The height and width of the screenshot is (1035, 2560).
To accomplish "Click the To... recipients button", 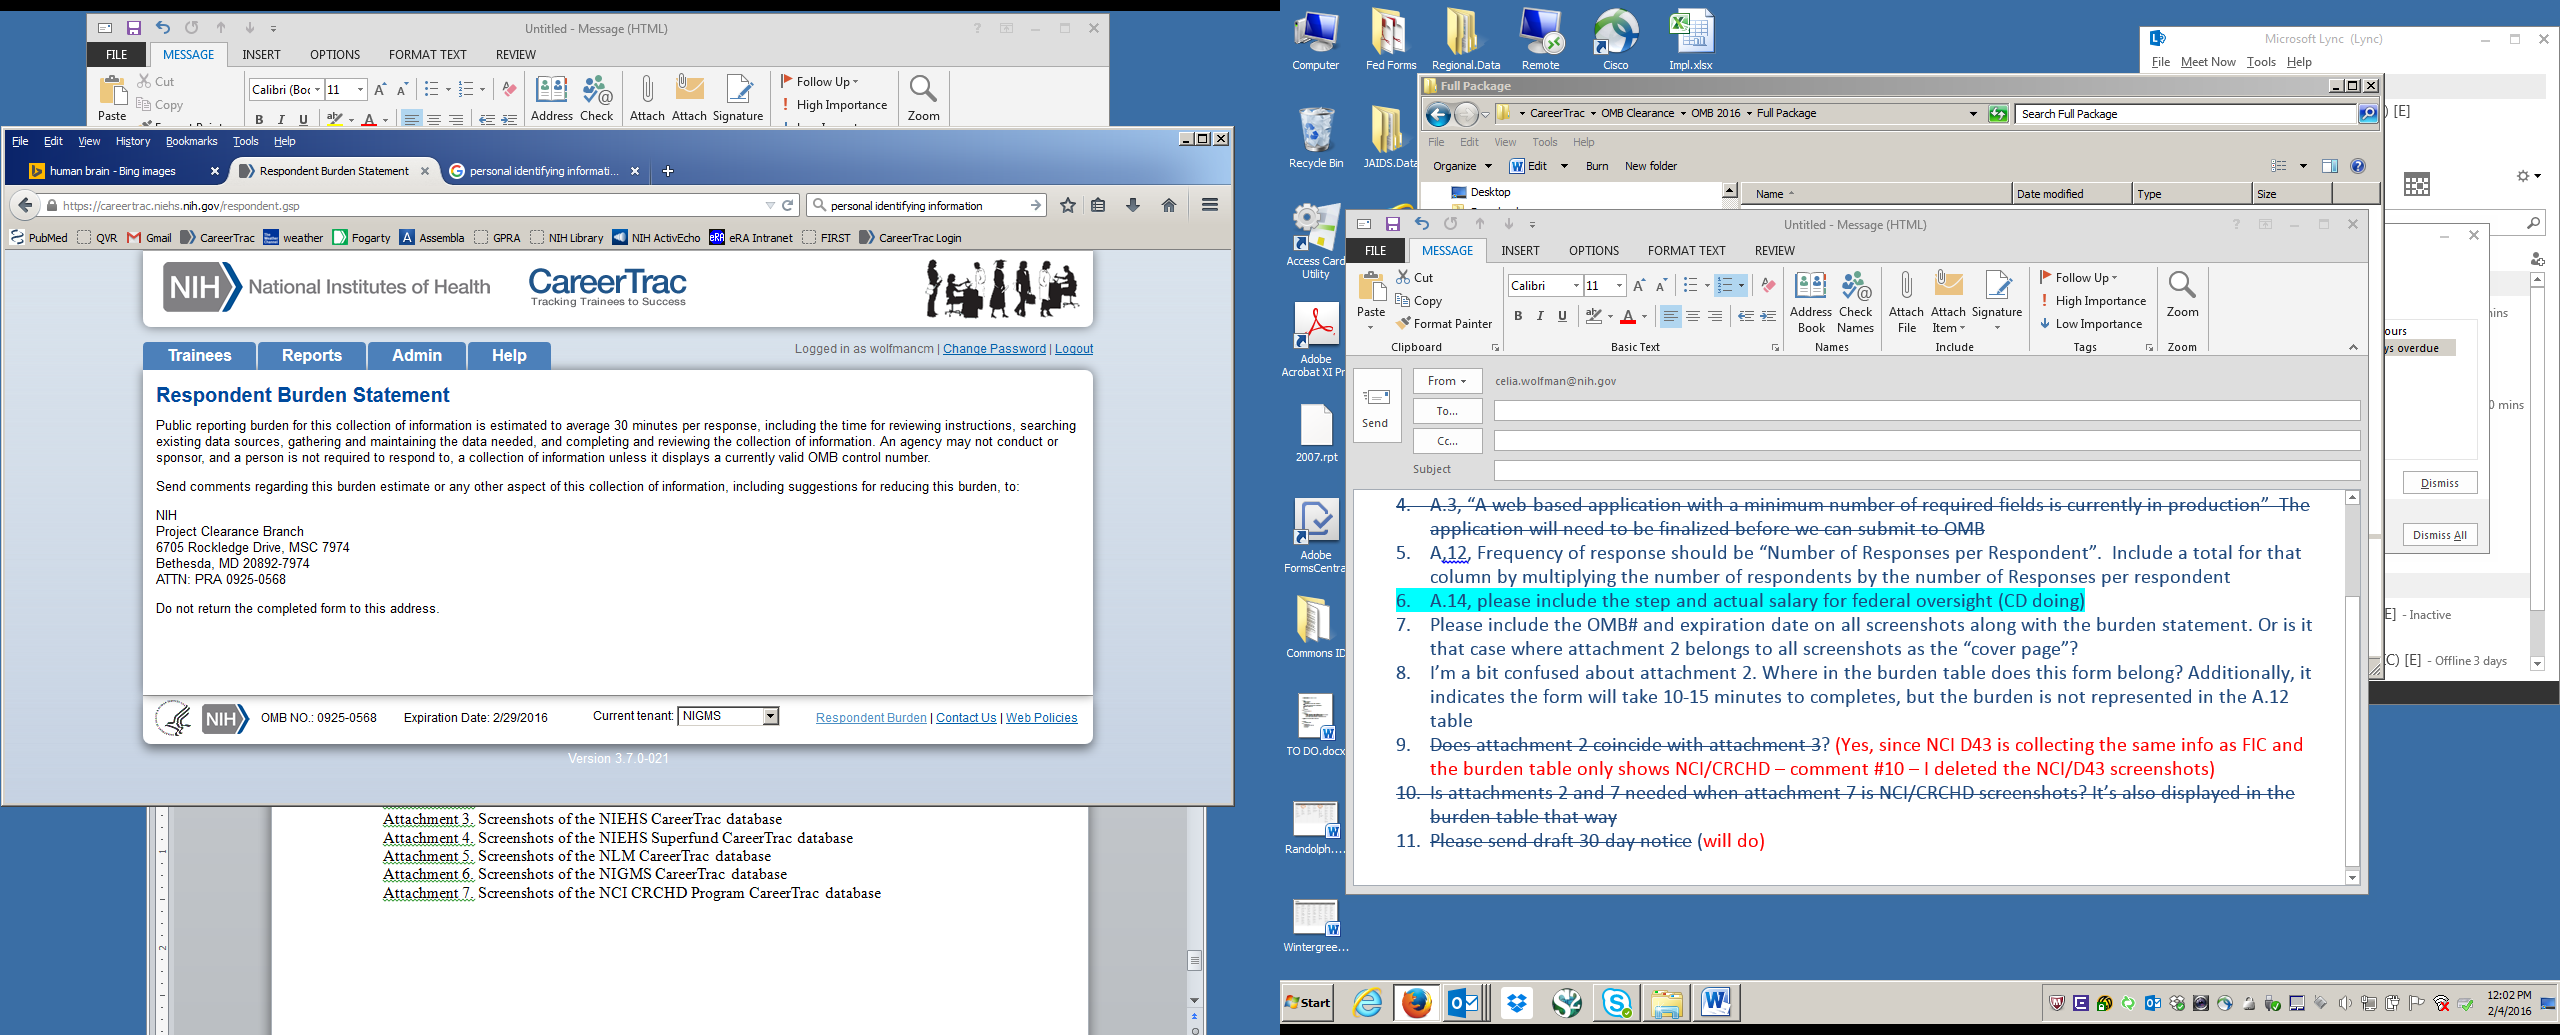I will click(1447, 411).
